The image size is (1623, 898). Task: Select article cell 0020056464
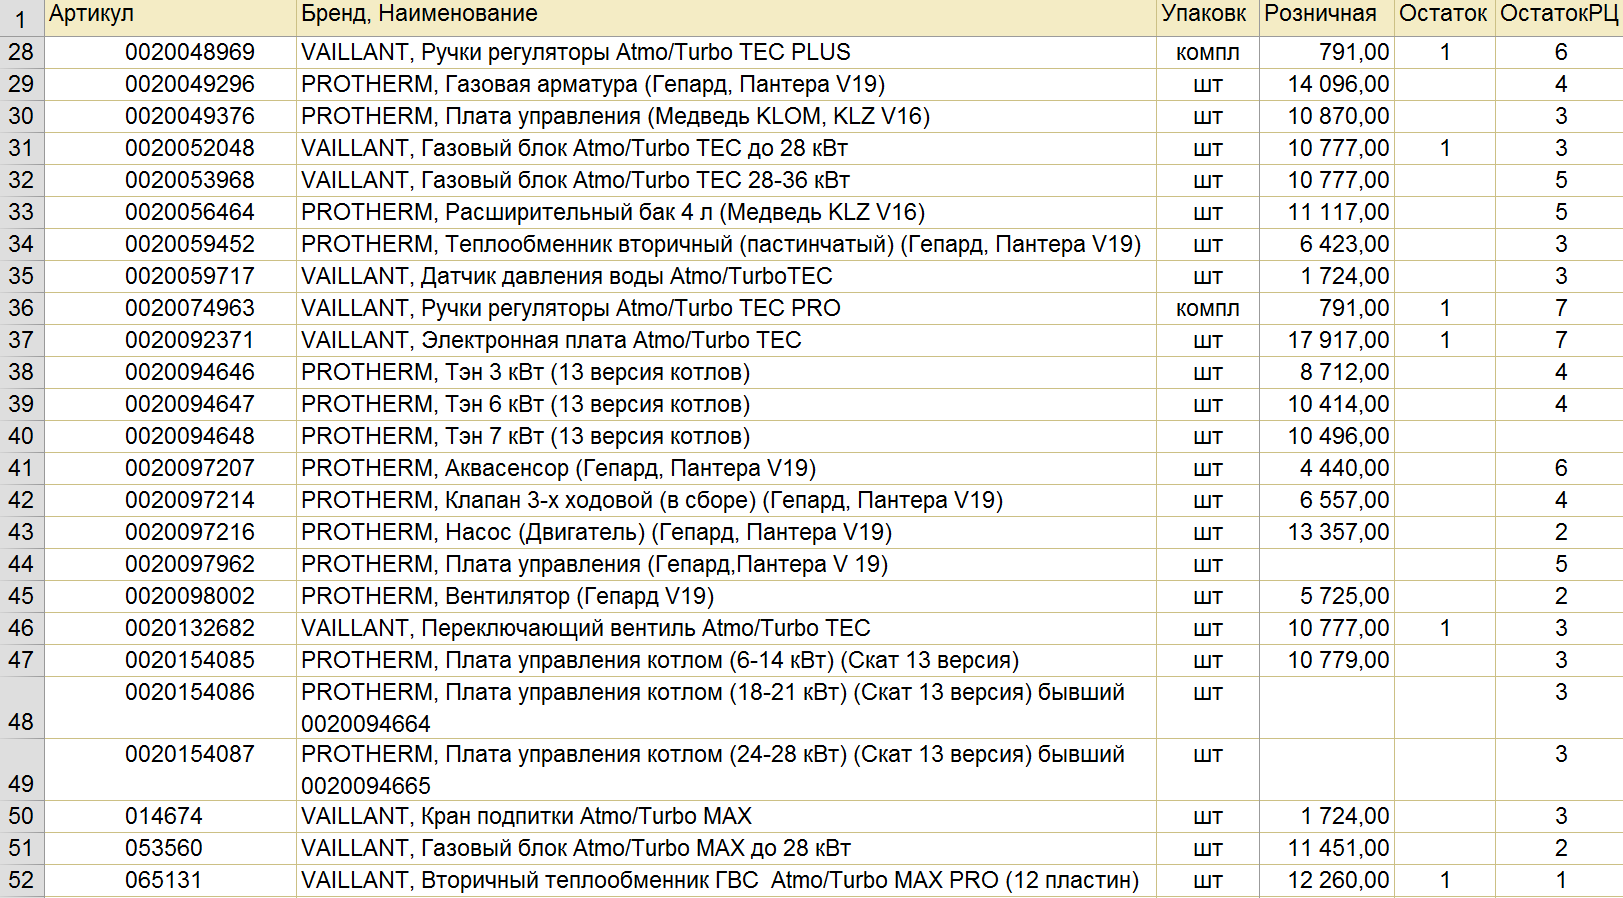click(170, 212)
